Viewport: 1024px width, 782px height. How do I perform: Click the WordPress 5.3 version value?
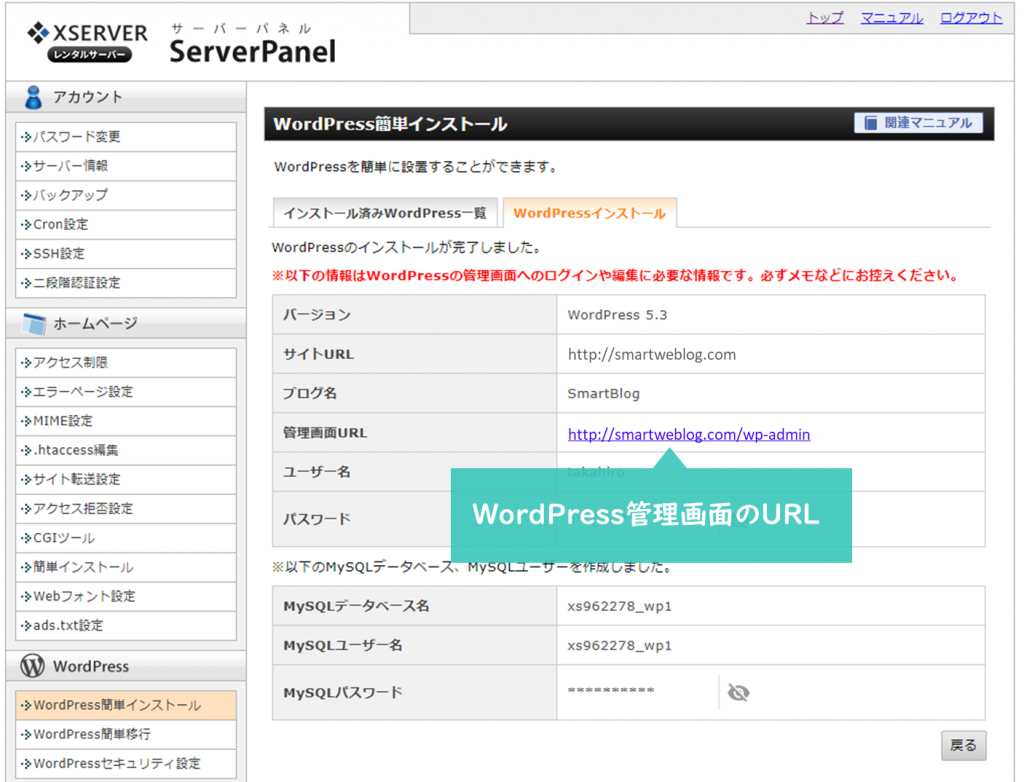617,315
